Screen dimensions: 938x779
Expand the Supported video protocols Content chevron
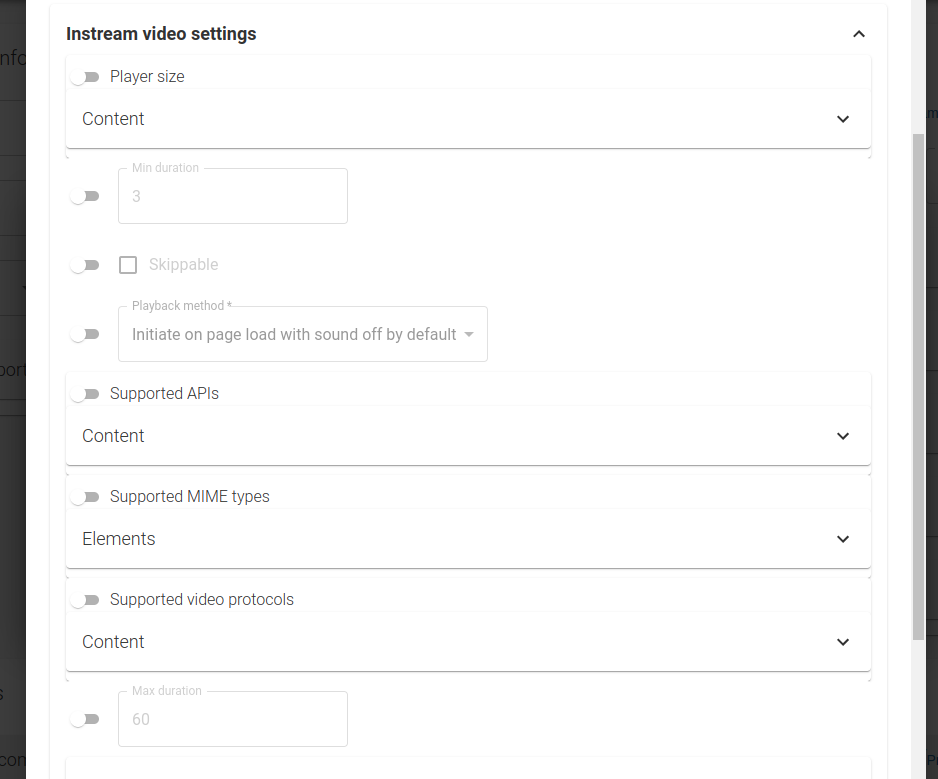(x=843, y=642)
